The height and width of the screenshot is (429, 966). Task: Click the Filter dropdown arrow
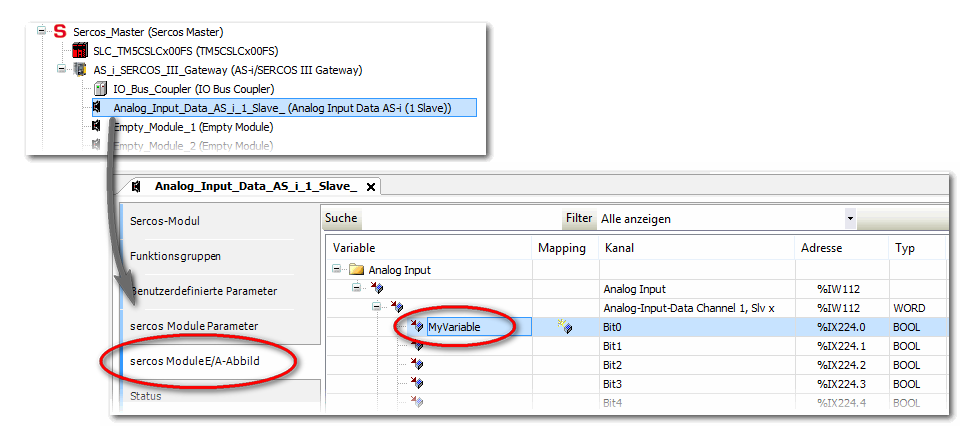point(850,218)
